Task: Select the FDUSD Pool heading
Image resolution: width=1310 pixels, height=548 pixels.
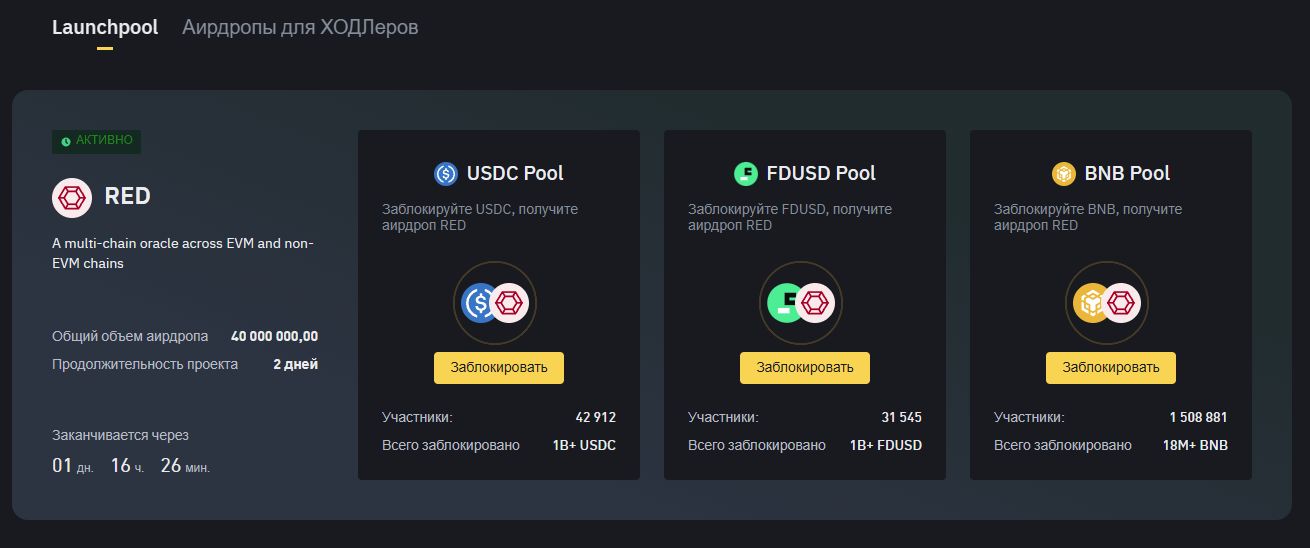Action: coord(820,173)
